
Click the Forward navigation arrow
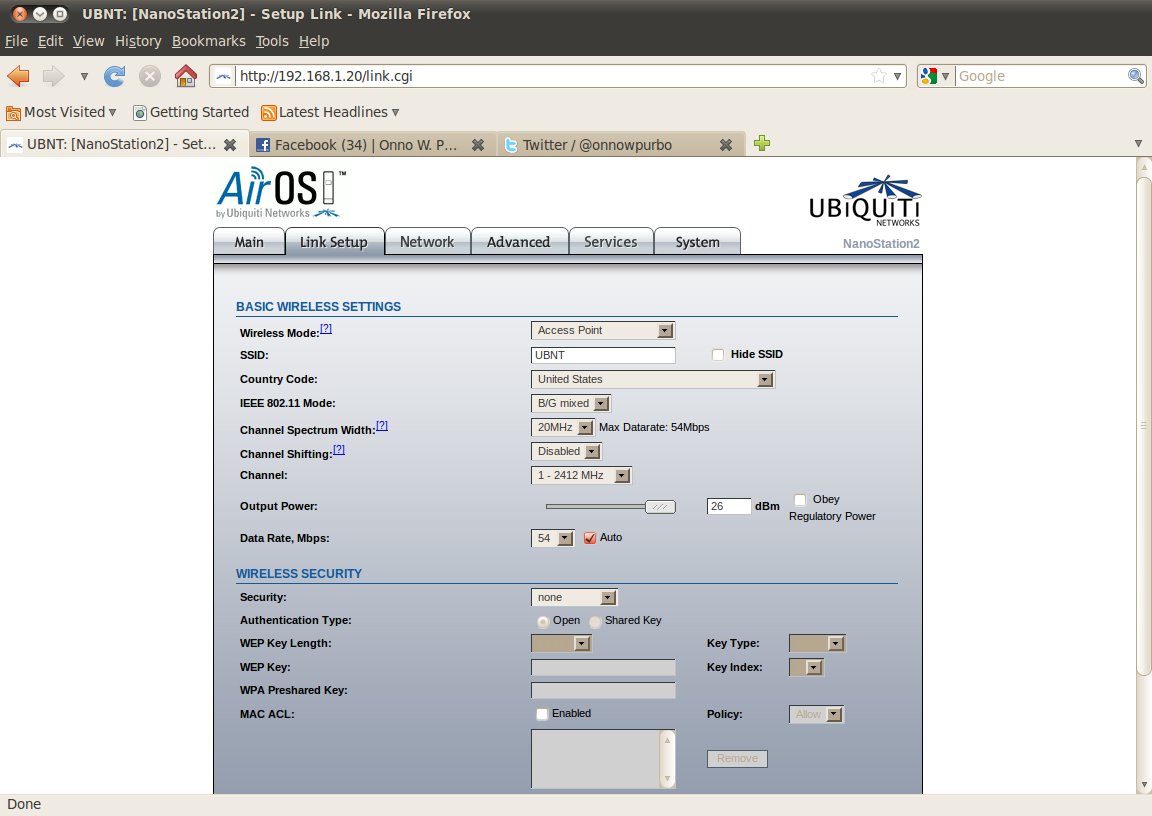pos(53,76)
